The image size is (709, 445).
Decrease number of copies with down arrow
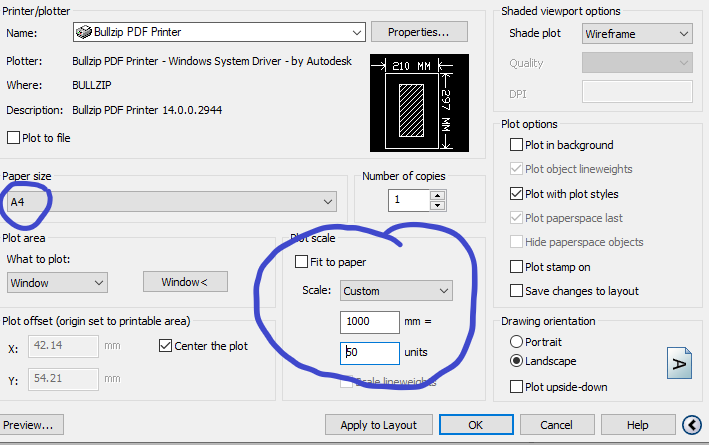click(x=437, y=205)
